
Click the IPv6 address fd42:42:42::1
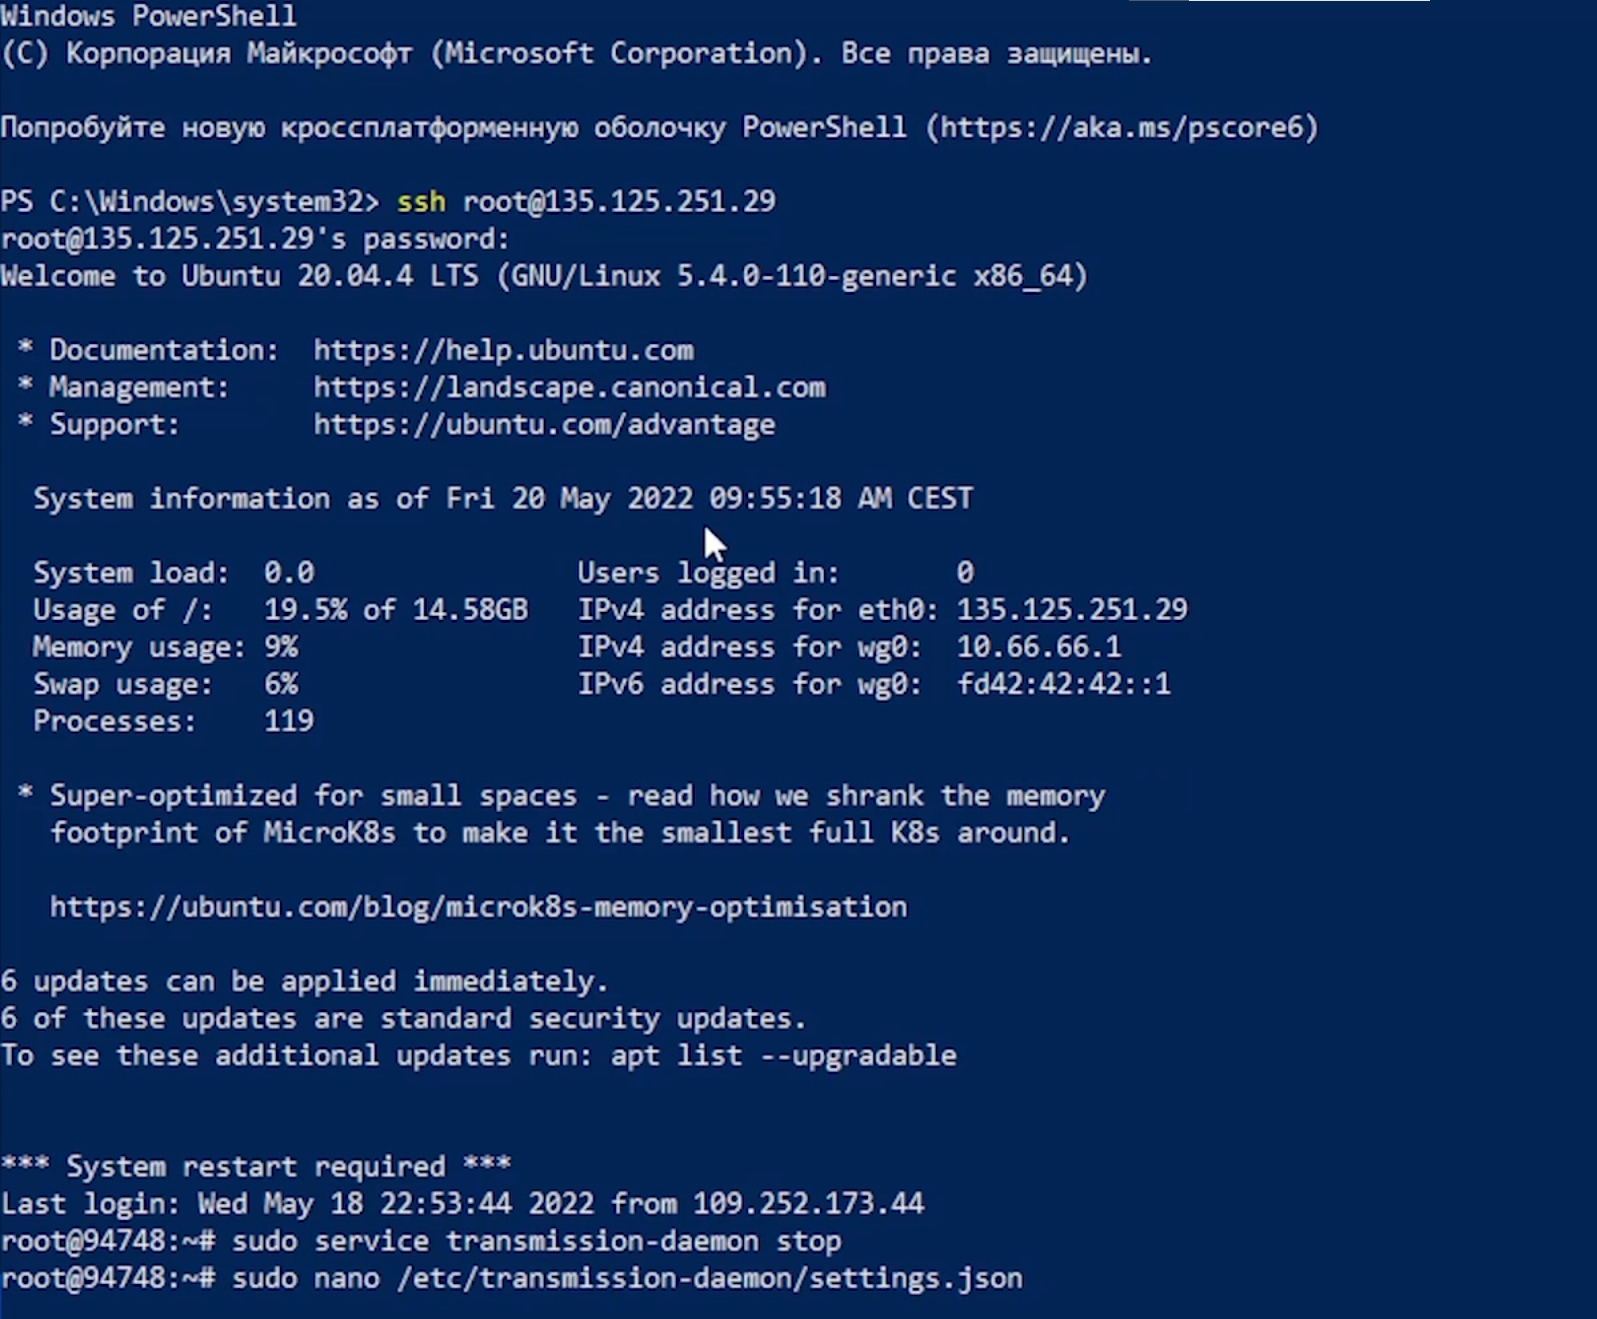pos(1063,684)
